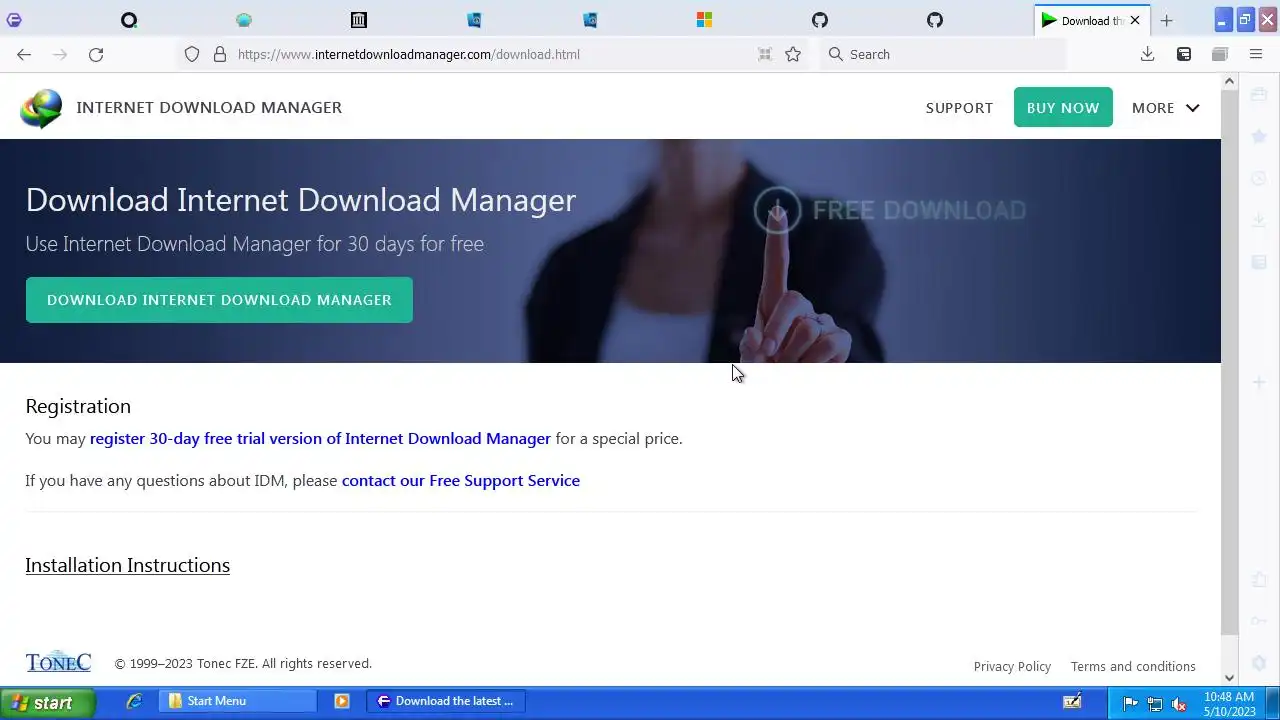
Task: Click the save-to-pocket style icon beside downloads
Action: [x=1184, y=54]
